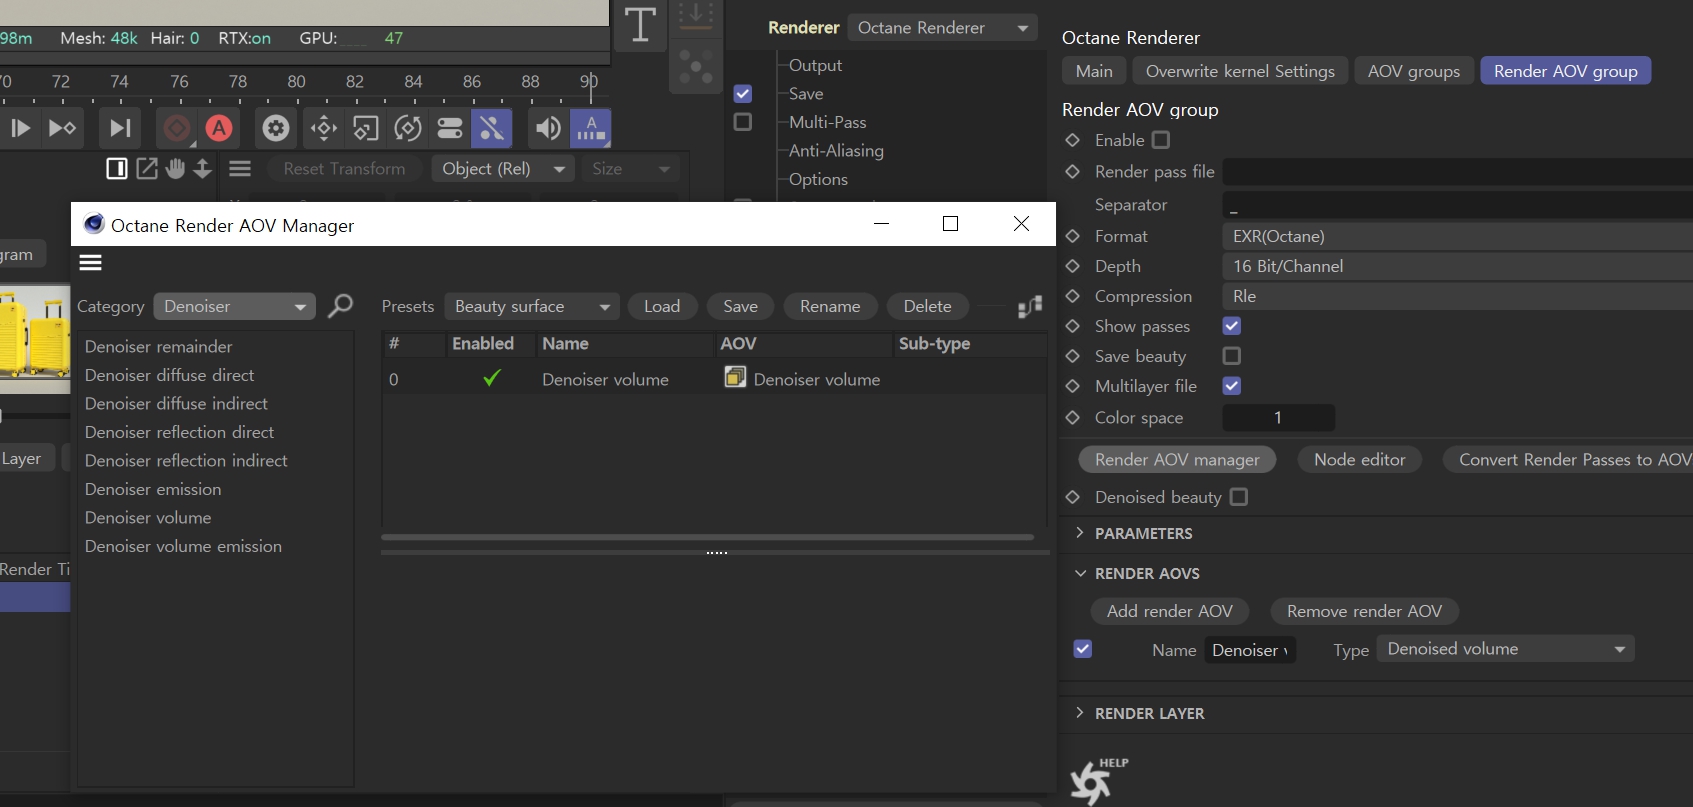The width and height of the screenshot is (1693, 807).
Task: Click go to end frame button
Action: 119,128
